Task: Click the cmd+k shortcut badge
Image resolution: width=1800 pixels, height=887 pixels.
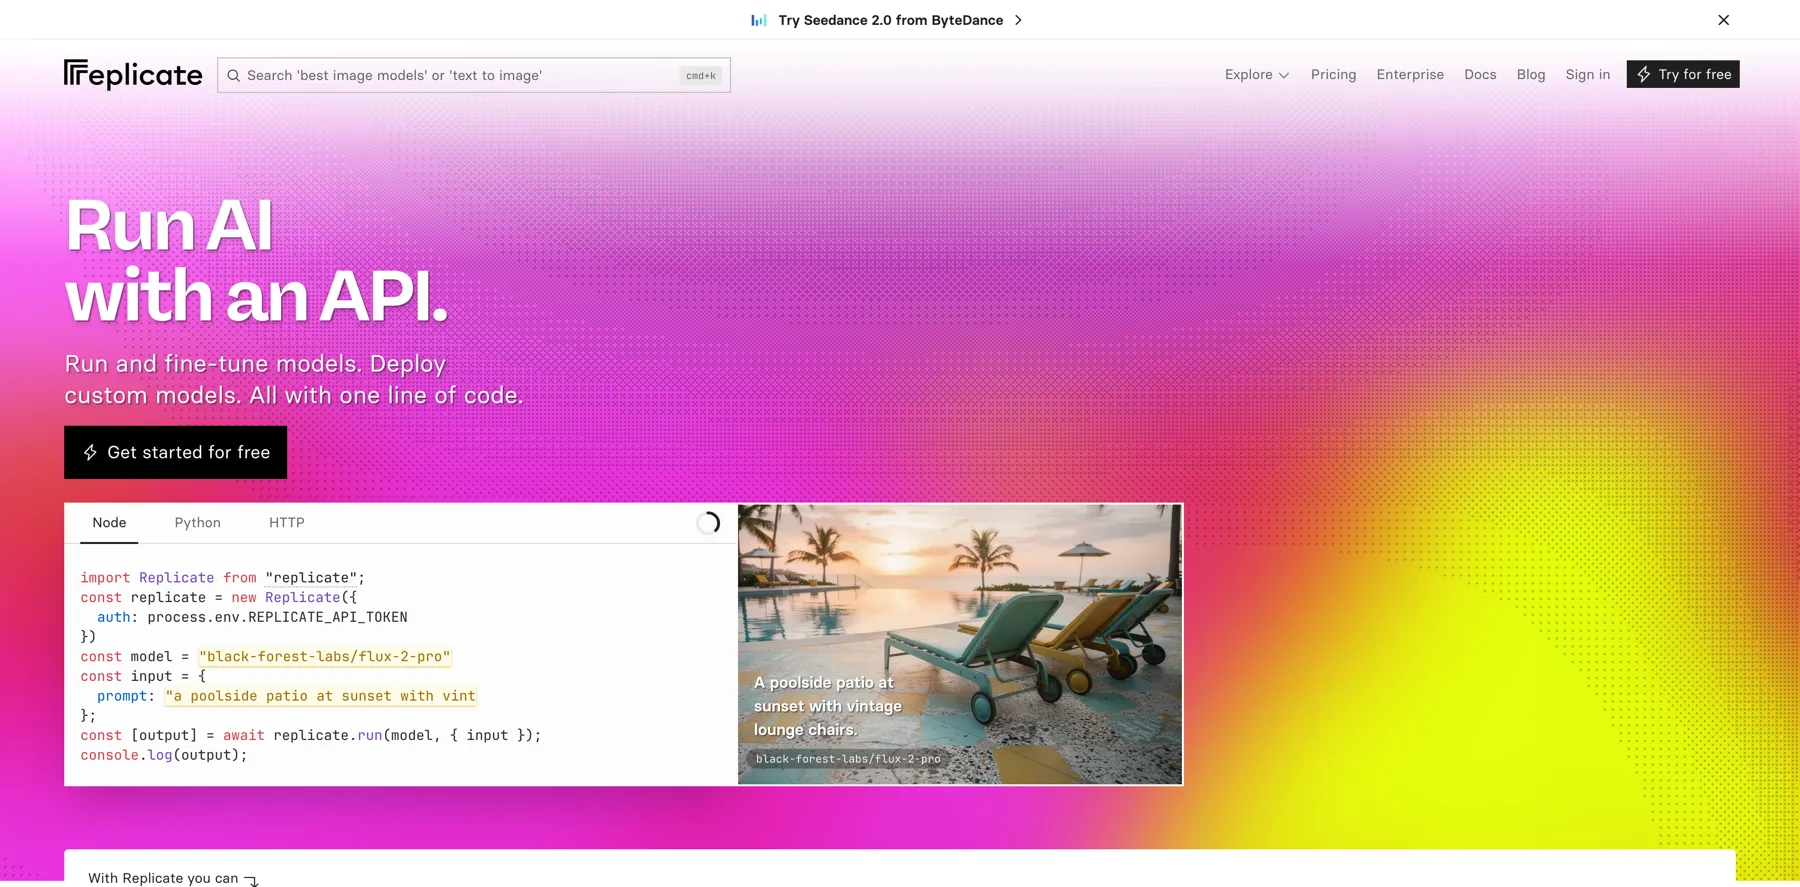Action: (x=701, y=75)
